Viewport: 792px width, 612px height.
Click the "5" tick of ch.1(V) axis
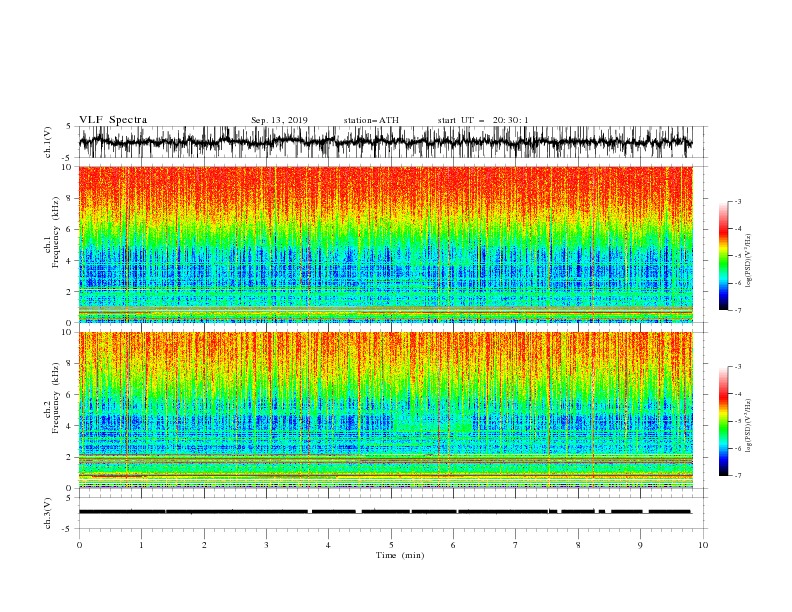click(x=69, y=126)
